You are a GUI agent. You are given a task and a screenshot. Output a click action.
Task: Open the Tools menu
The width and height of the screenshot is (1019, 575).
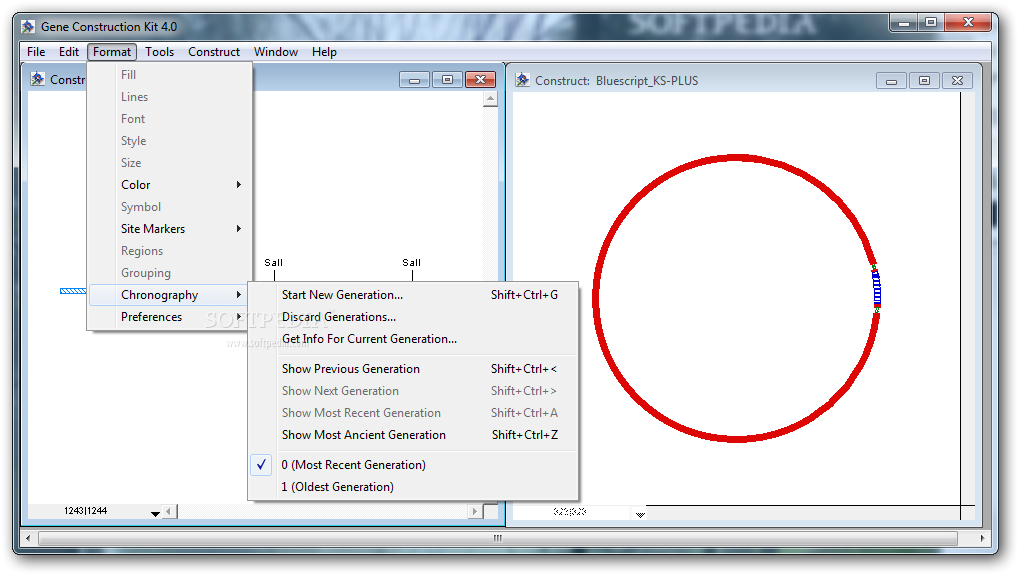click(159, 52)
